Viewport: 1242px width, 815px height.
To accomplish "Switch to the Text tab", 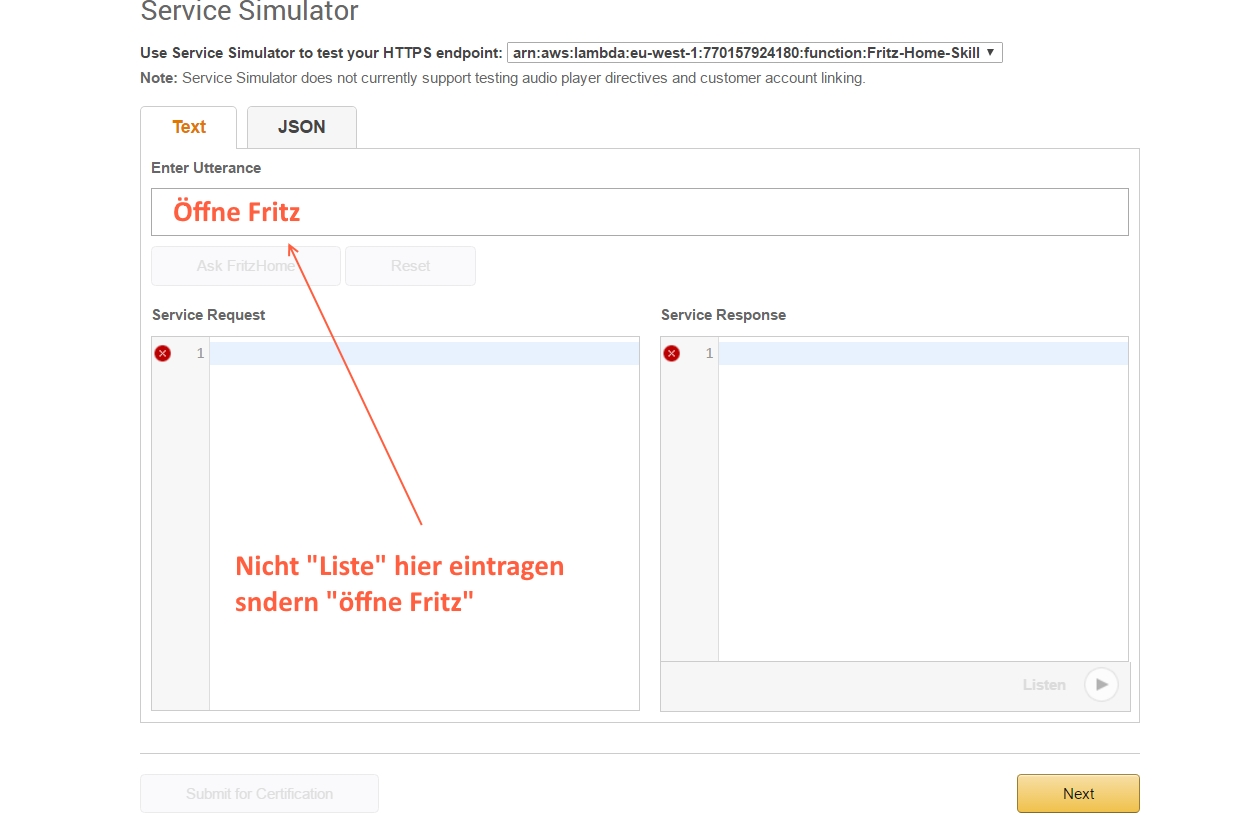I will 189,127.
